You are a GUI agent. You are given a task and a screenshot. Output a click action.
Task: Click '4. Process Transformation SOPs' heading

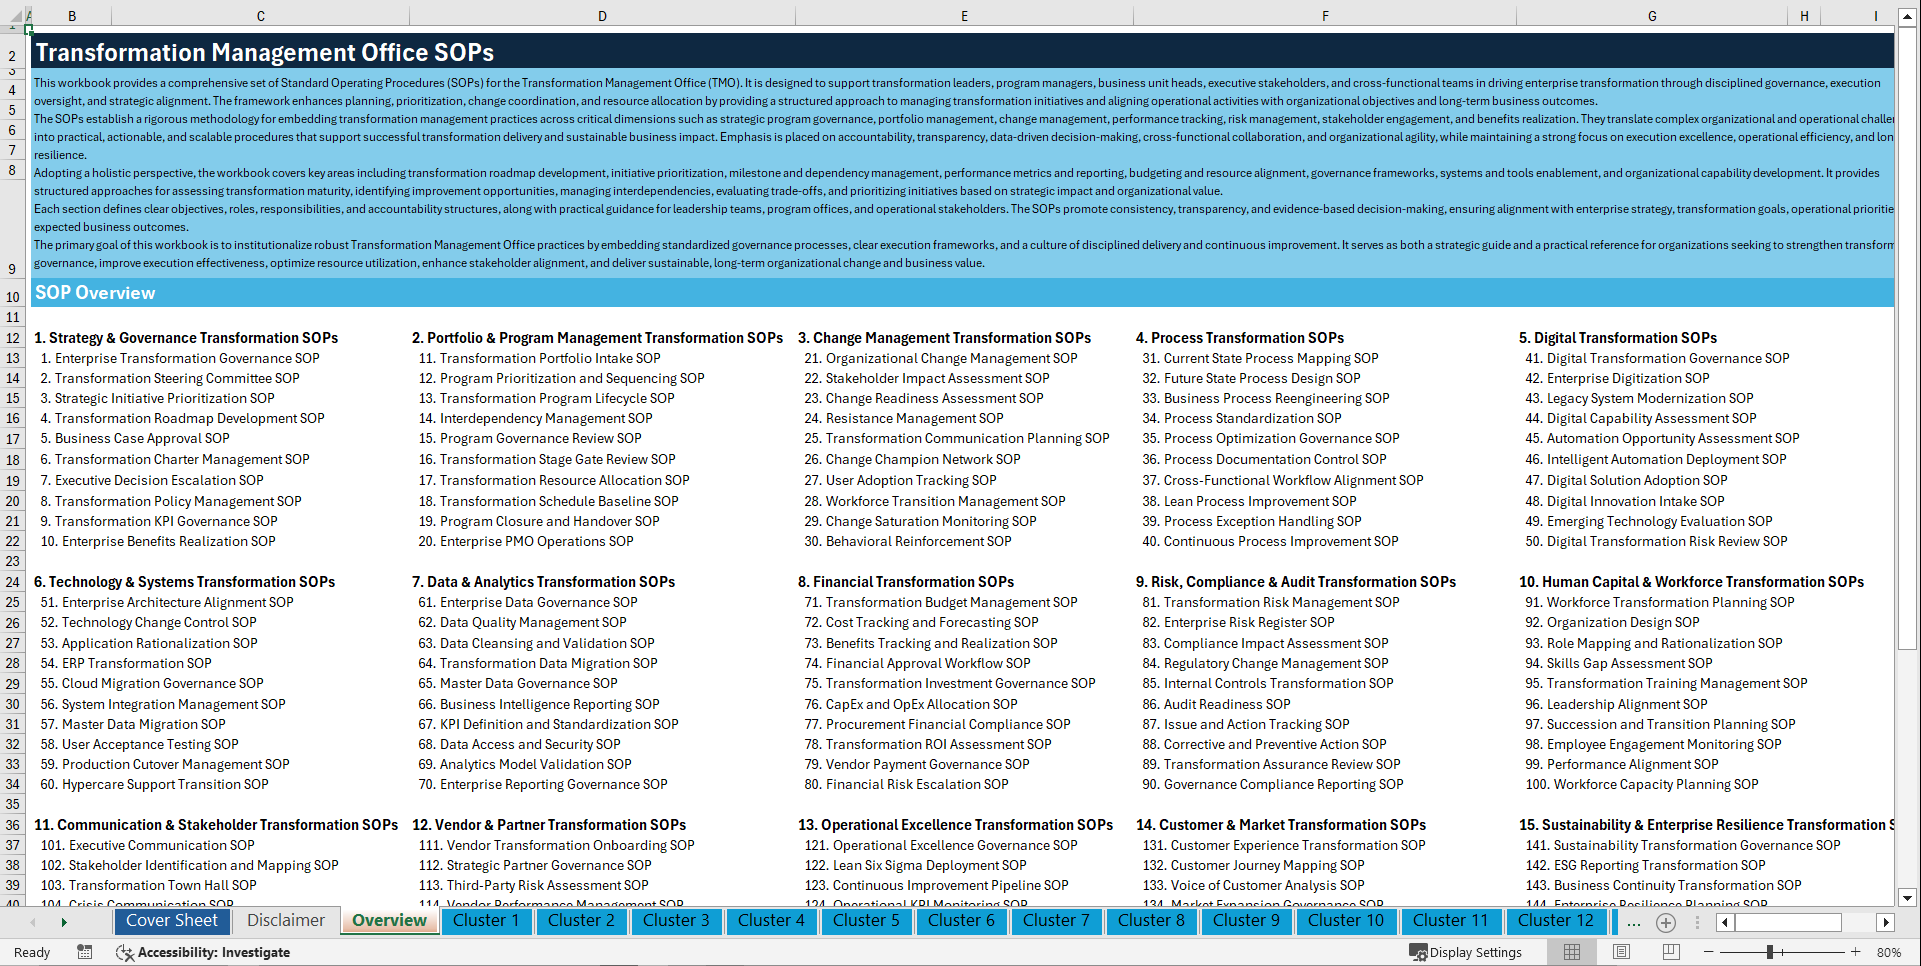(x=1240, y=338)
